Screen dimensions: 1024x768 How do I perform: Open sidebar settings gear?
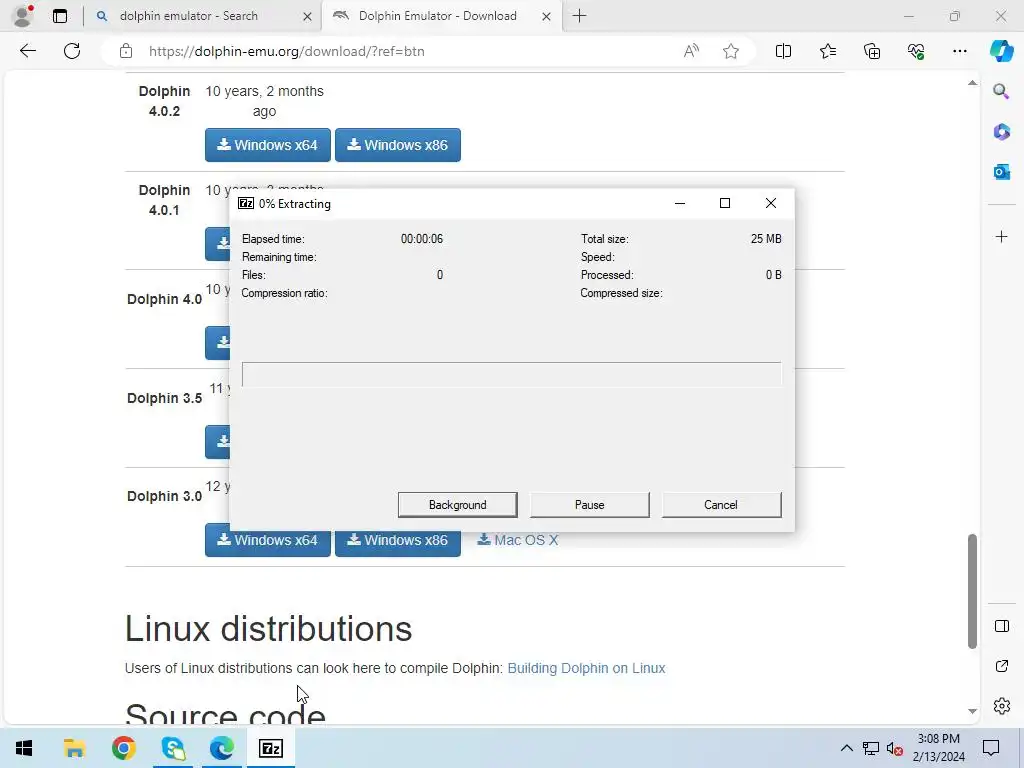pyautogui.click(x=1001, y=706)
